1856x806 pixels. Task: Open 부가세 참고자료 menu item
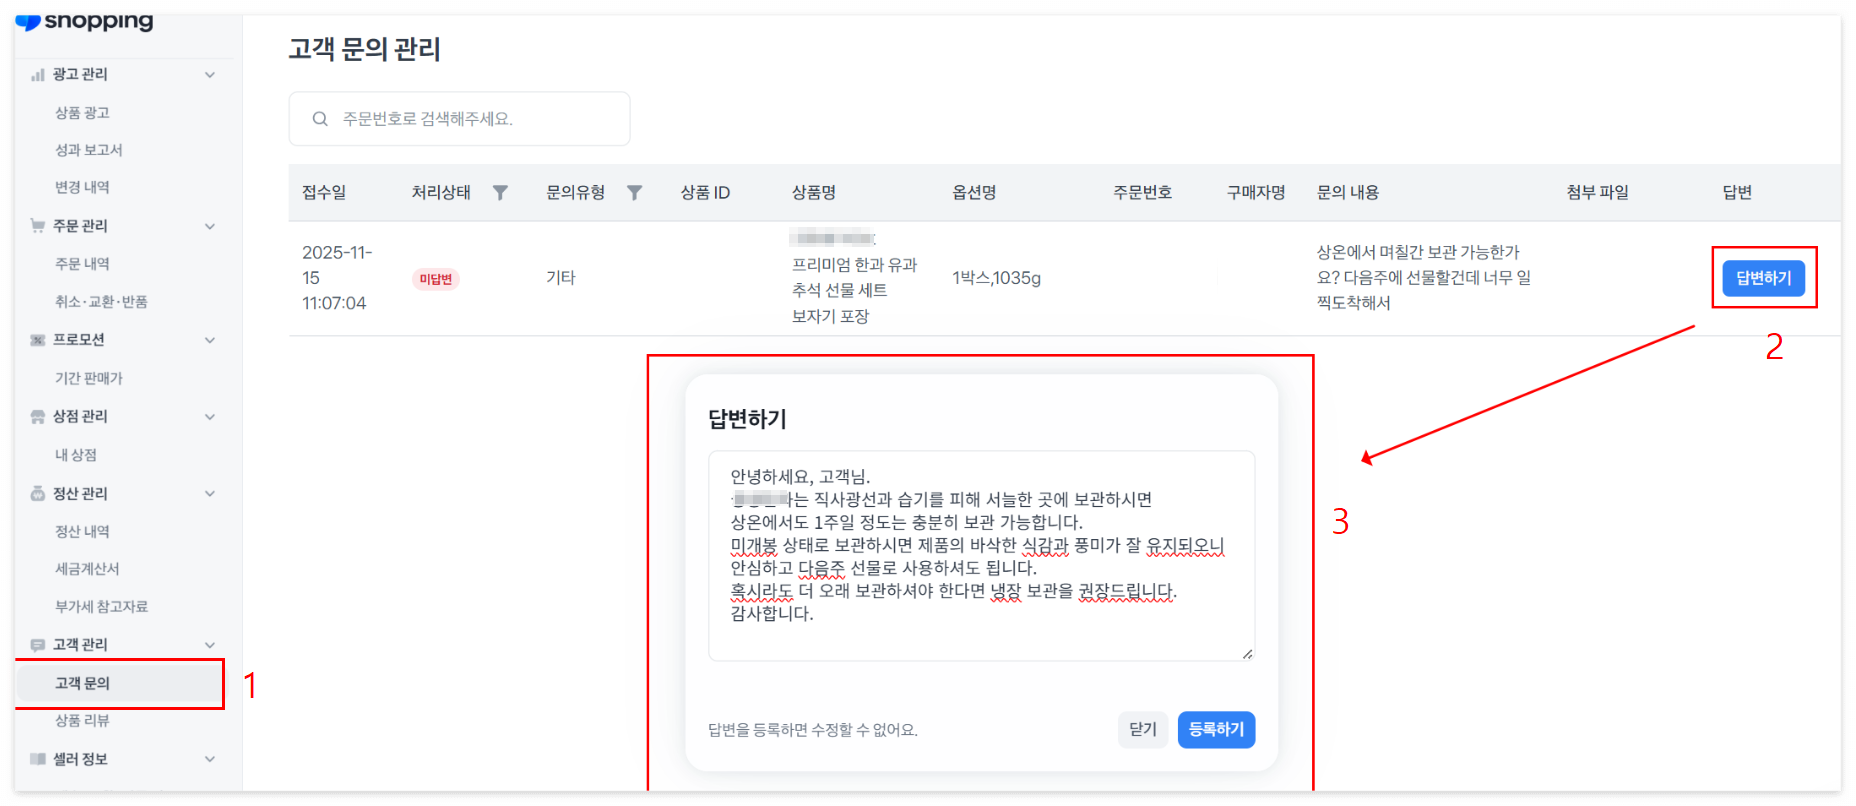(x=101, y=607)
